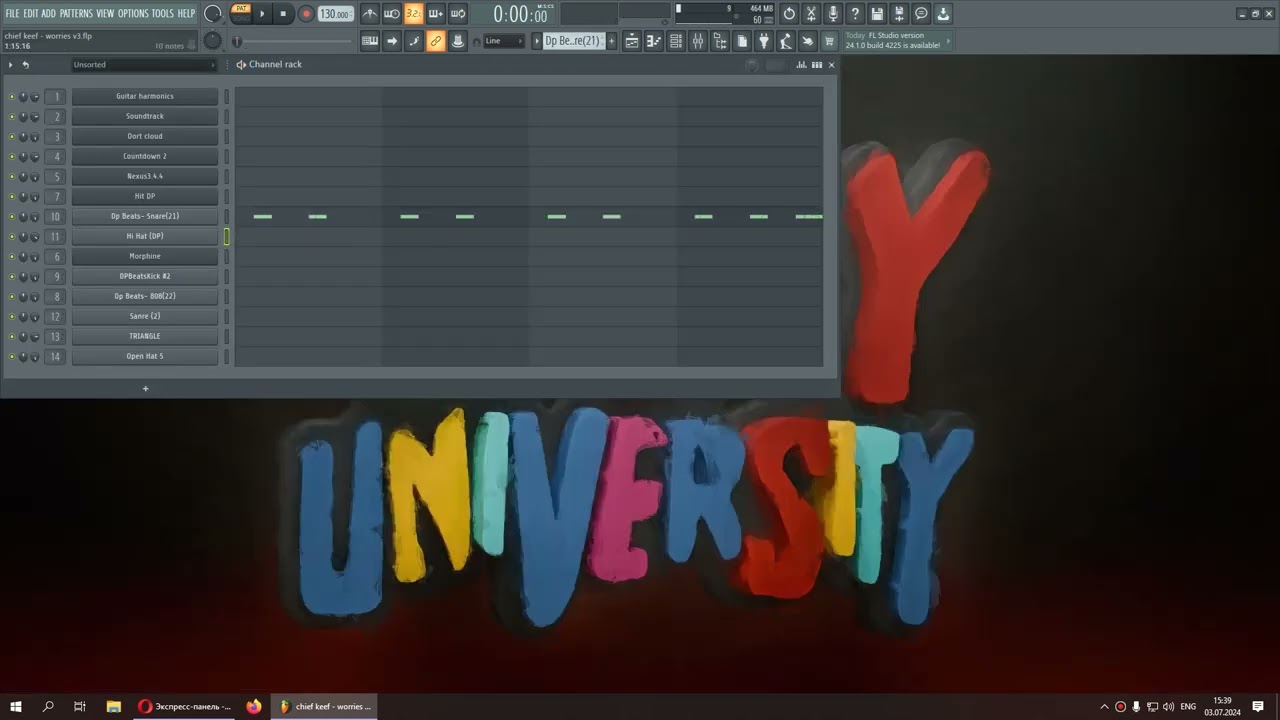Click the Open Hat 5 channel button
1280x720 pixels.
pos(145,357)
